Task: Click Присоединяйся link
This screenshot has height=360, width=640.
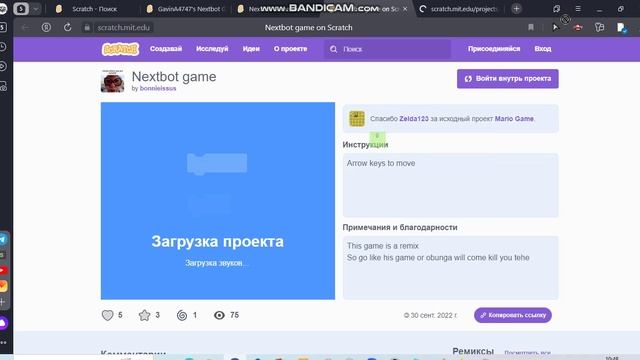Action: (x=494, y=49)
